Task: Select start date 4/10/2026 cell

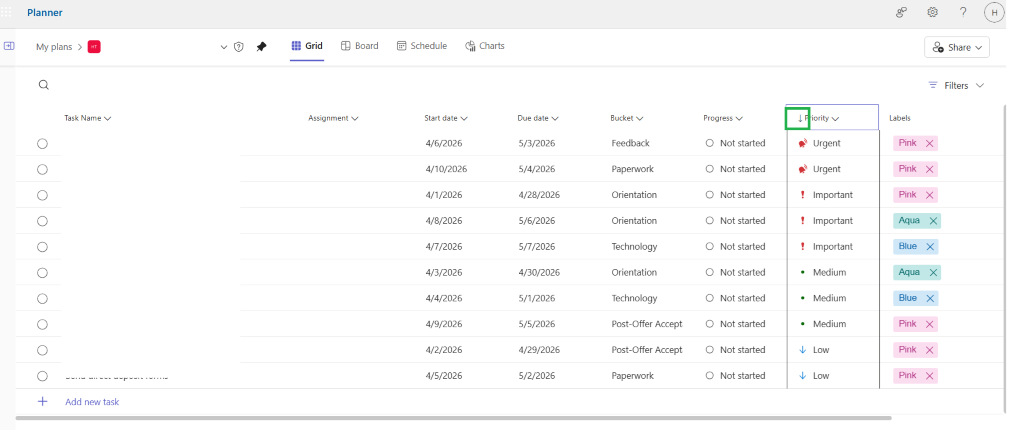Action: tap(446, 169)
